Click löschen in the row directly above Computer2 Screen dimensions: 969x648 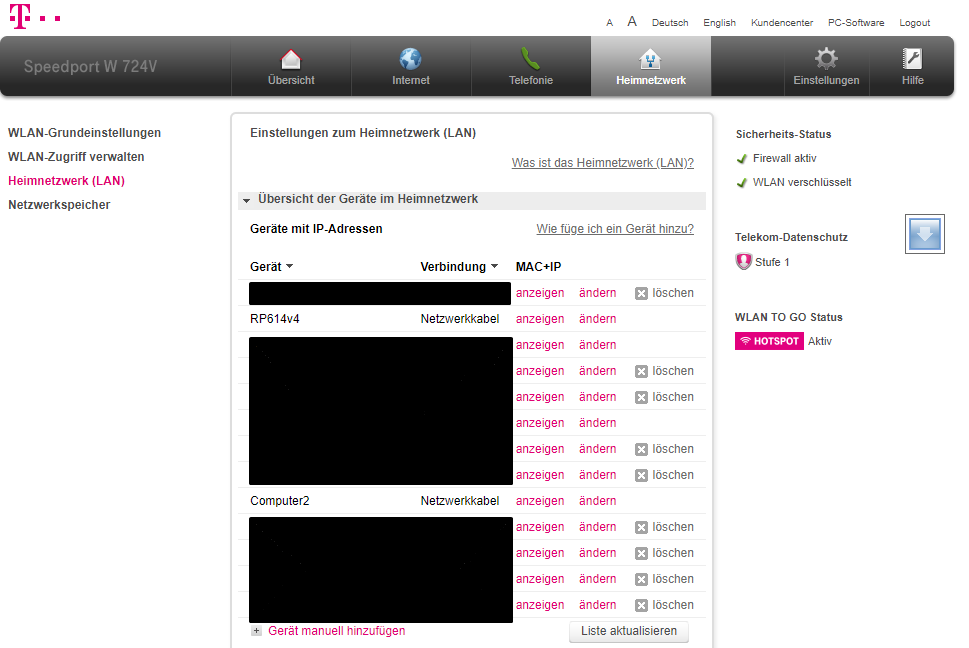[x=664, y=475]
